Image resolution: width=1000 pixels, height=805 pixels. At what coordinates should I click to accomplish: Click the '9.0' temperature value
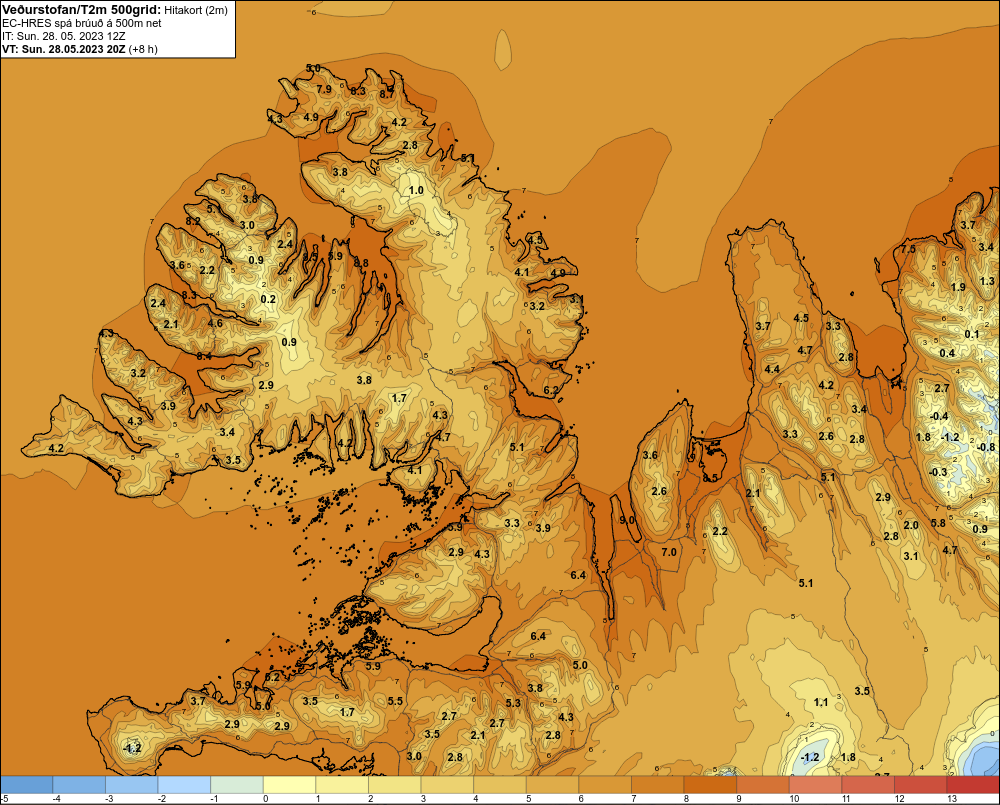(628, 520)
